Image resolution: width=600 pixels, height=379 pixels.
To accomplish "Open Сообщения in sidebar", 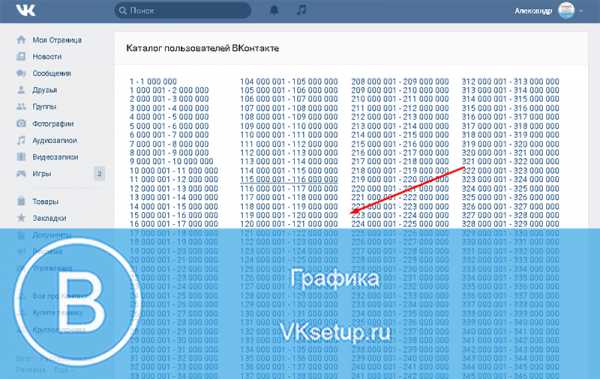I will [52, 73].
